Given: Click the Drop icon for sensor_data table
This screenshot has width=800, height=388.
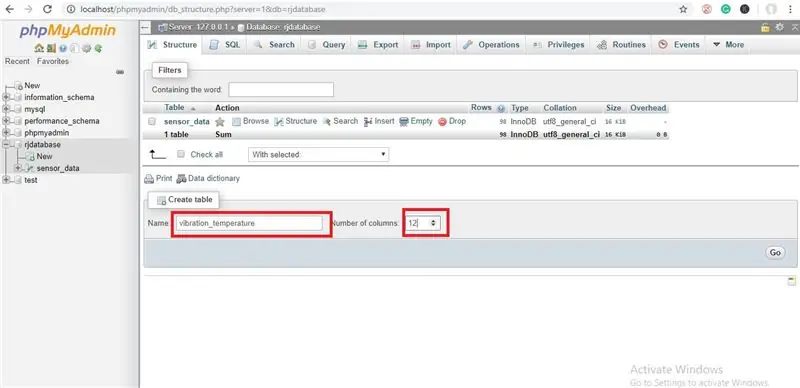Looking at the screenshot, I should pyautogui.click(x=442, y=122).
